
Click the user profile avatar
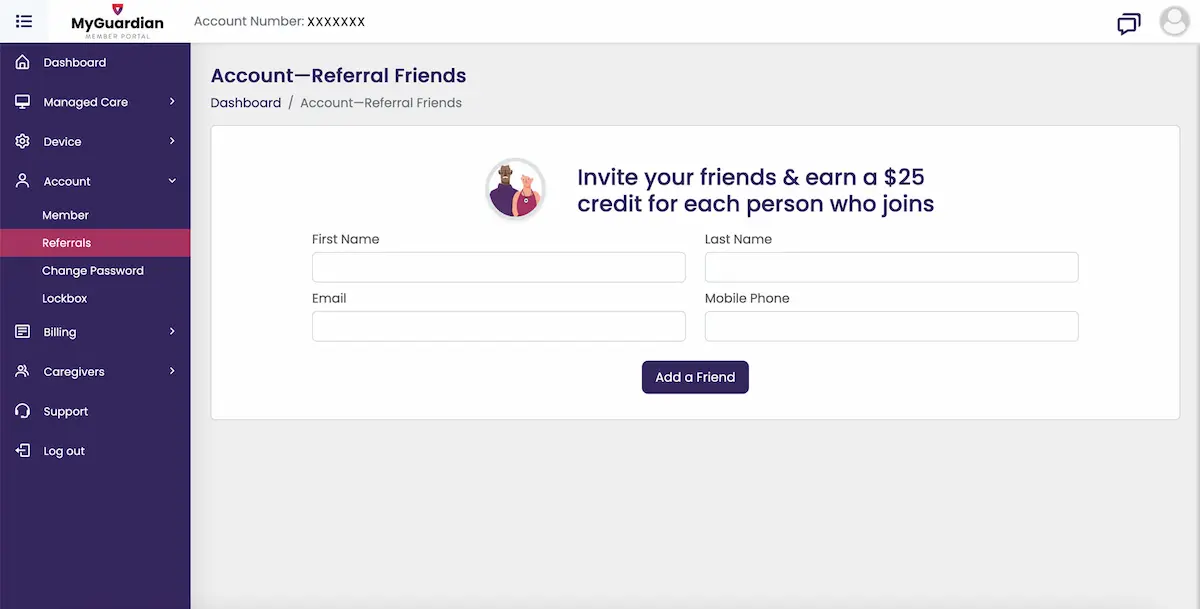point(1174,21)
